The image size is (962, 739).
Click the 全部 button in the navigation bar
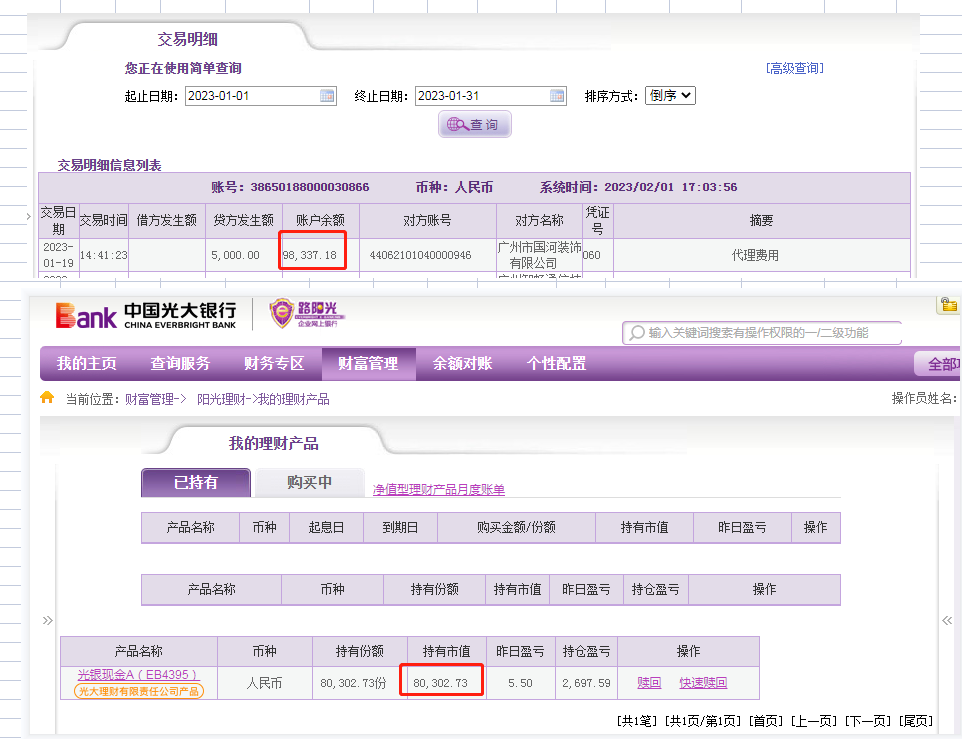pyautogui.click(x=937, y=364)
